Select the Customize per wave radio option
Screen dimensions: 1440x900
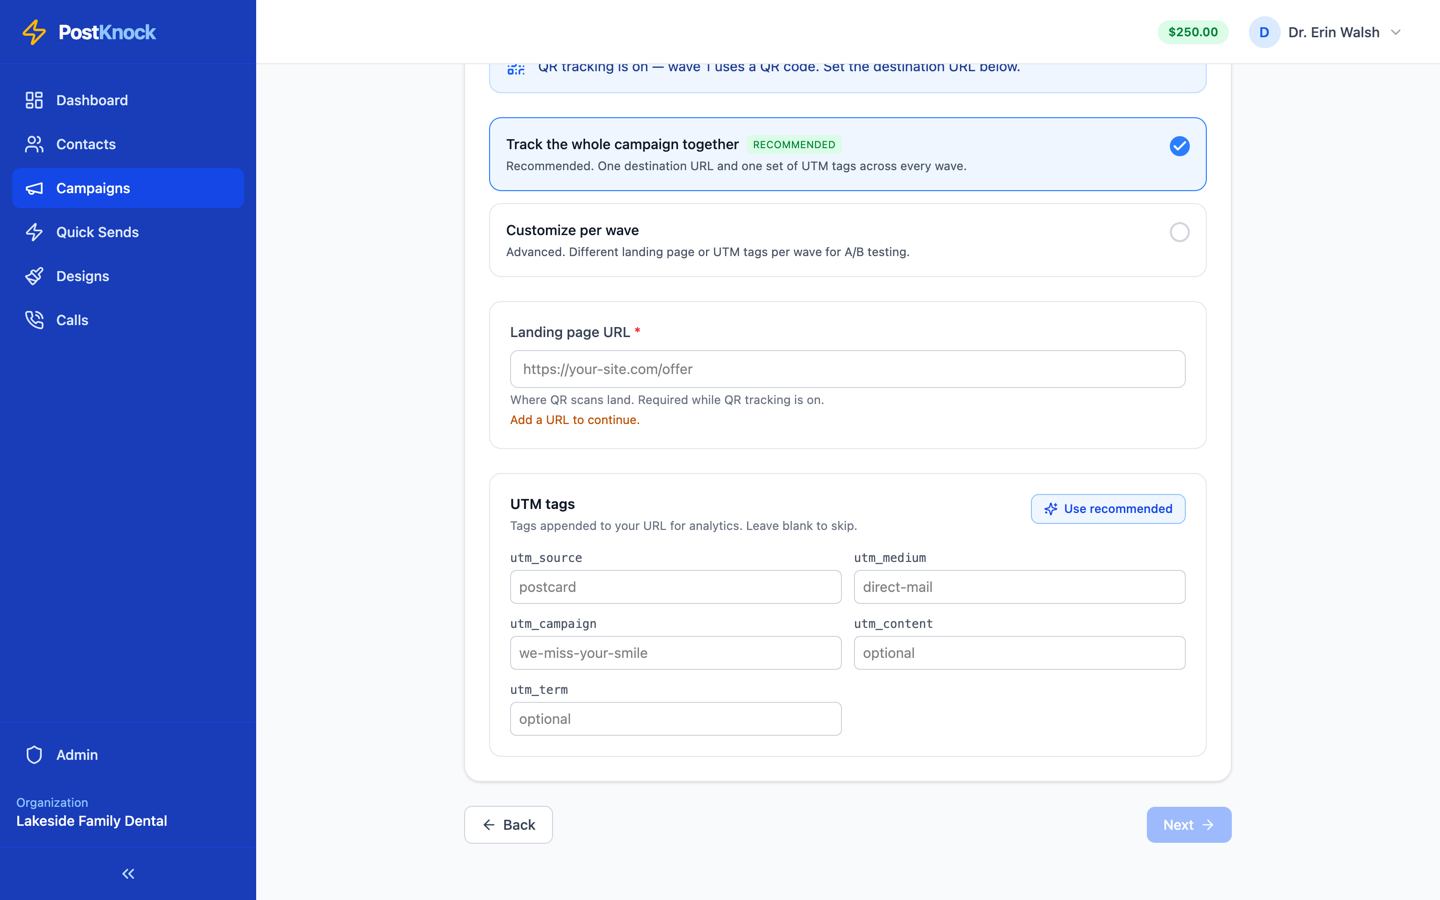coord(1180,232)
